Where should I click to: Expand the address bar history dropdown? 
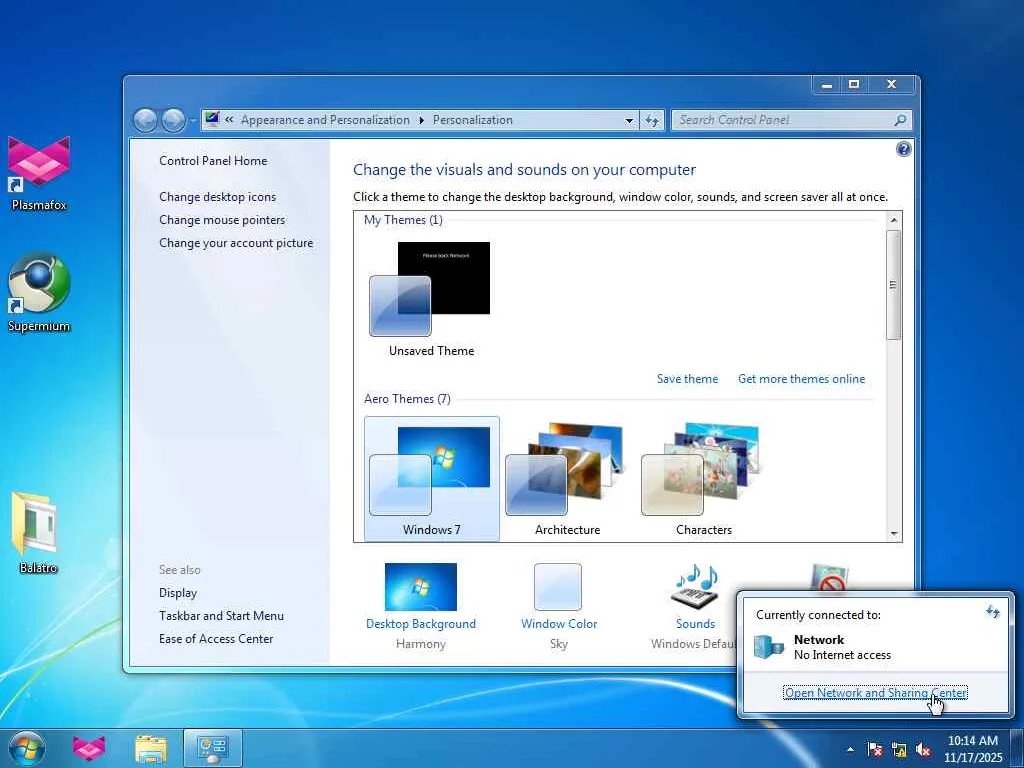click(x=629, y=120)
